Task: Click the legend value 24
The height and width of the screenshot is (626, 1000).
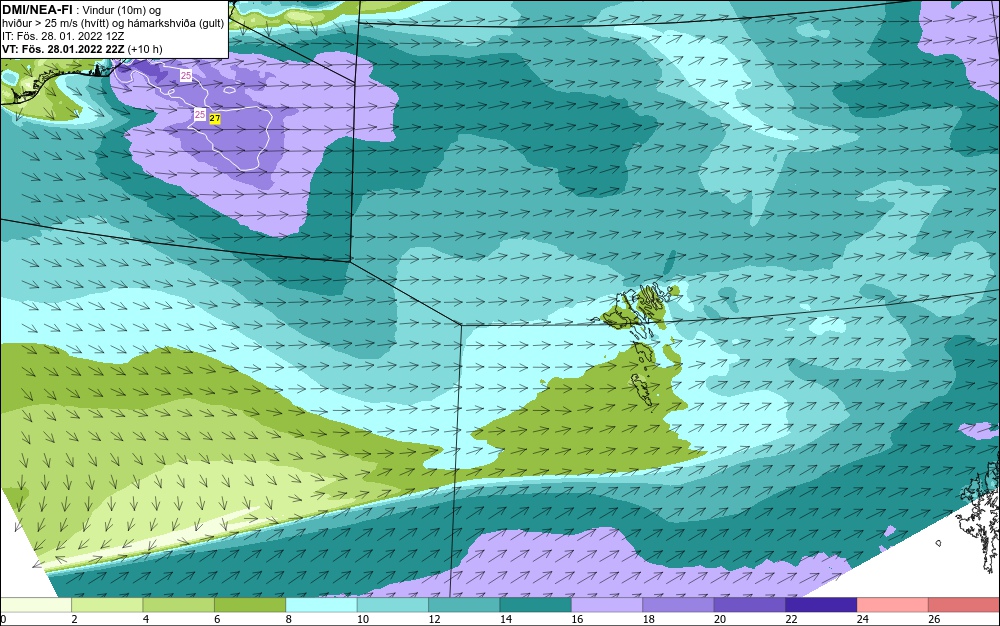Action: [863, 619]
